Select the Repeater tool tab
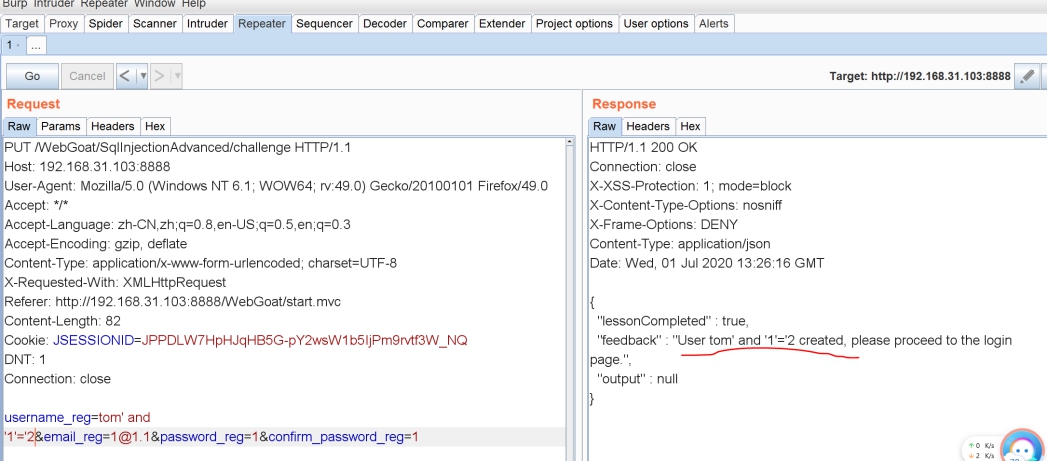This screenshot has width=1048, height=462. (x=262, y=23)
